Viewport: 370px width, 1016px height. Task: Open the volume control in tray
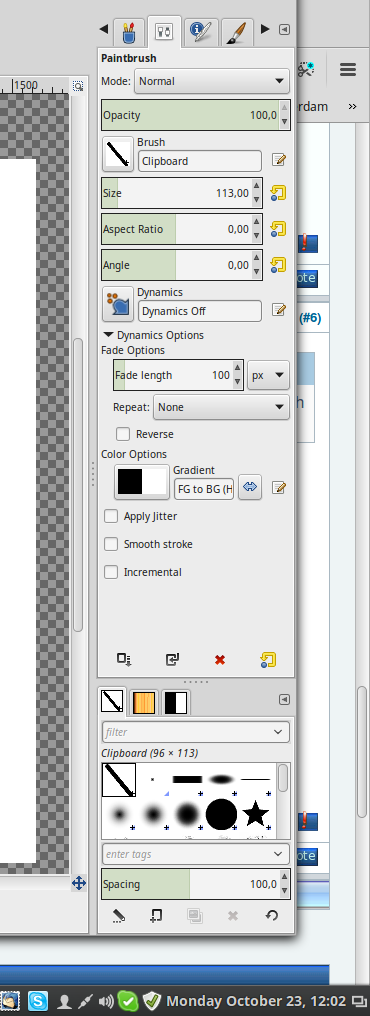pyautogui.click(x=105, y=1002)
